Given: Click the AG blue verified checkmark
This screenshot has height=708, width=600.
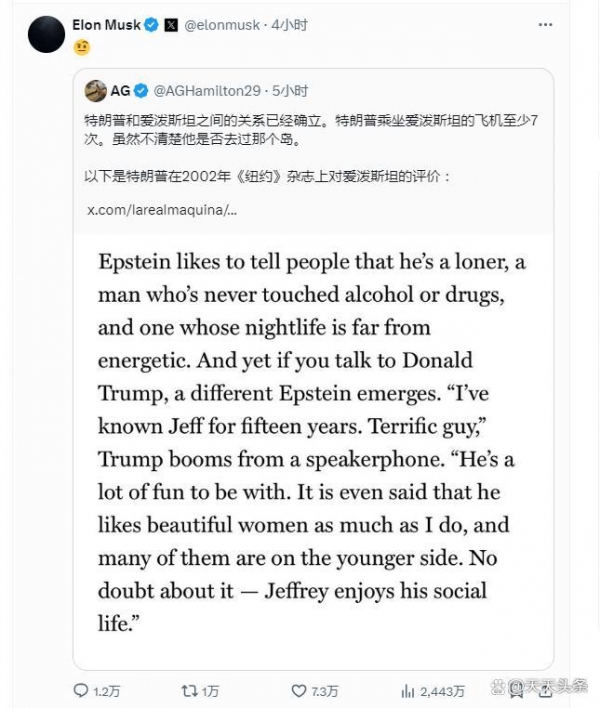Looking at the screenshot, I should tap(141, 91).
